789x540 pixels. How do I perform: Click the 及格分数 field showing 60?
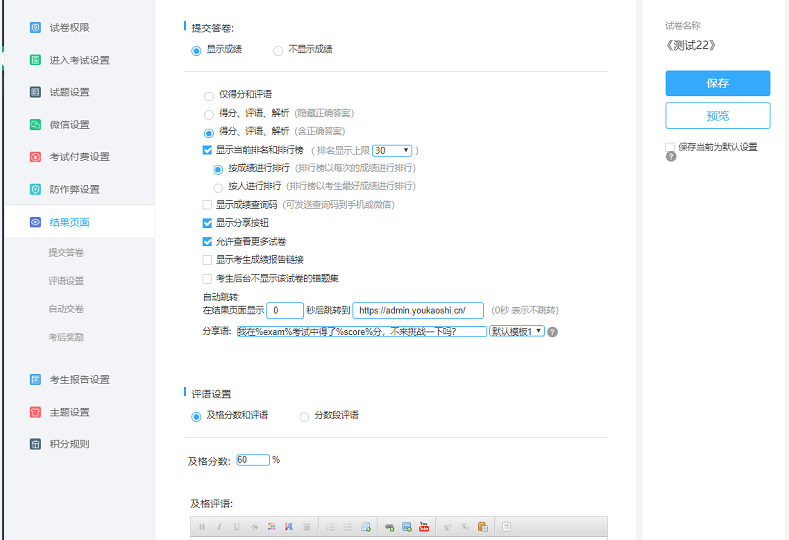[x=253, y=460]
